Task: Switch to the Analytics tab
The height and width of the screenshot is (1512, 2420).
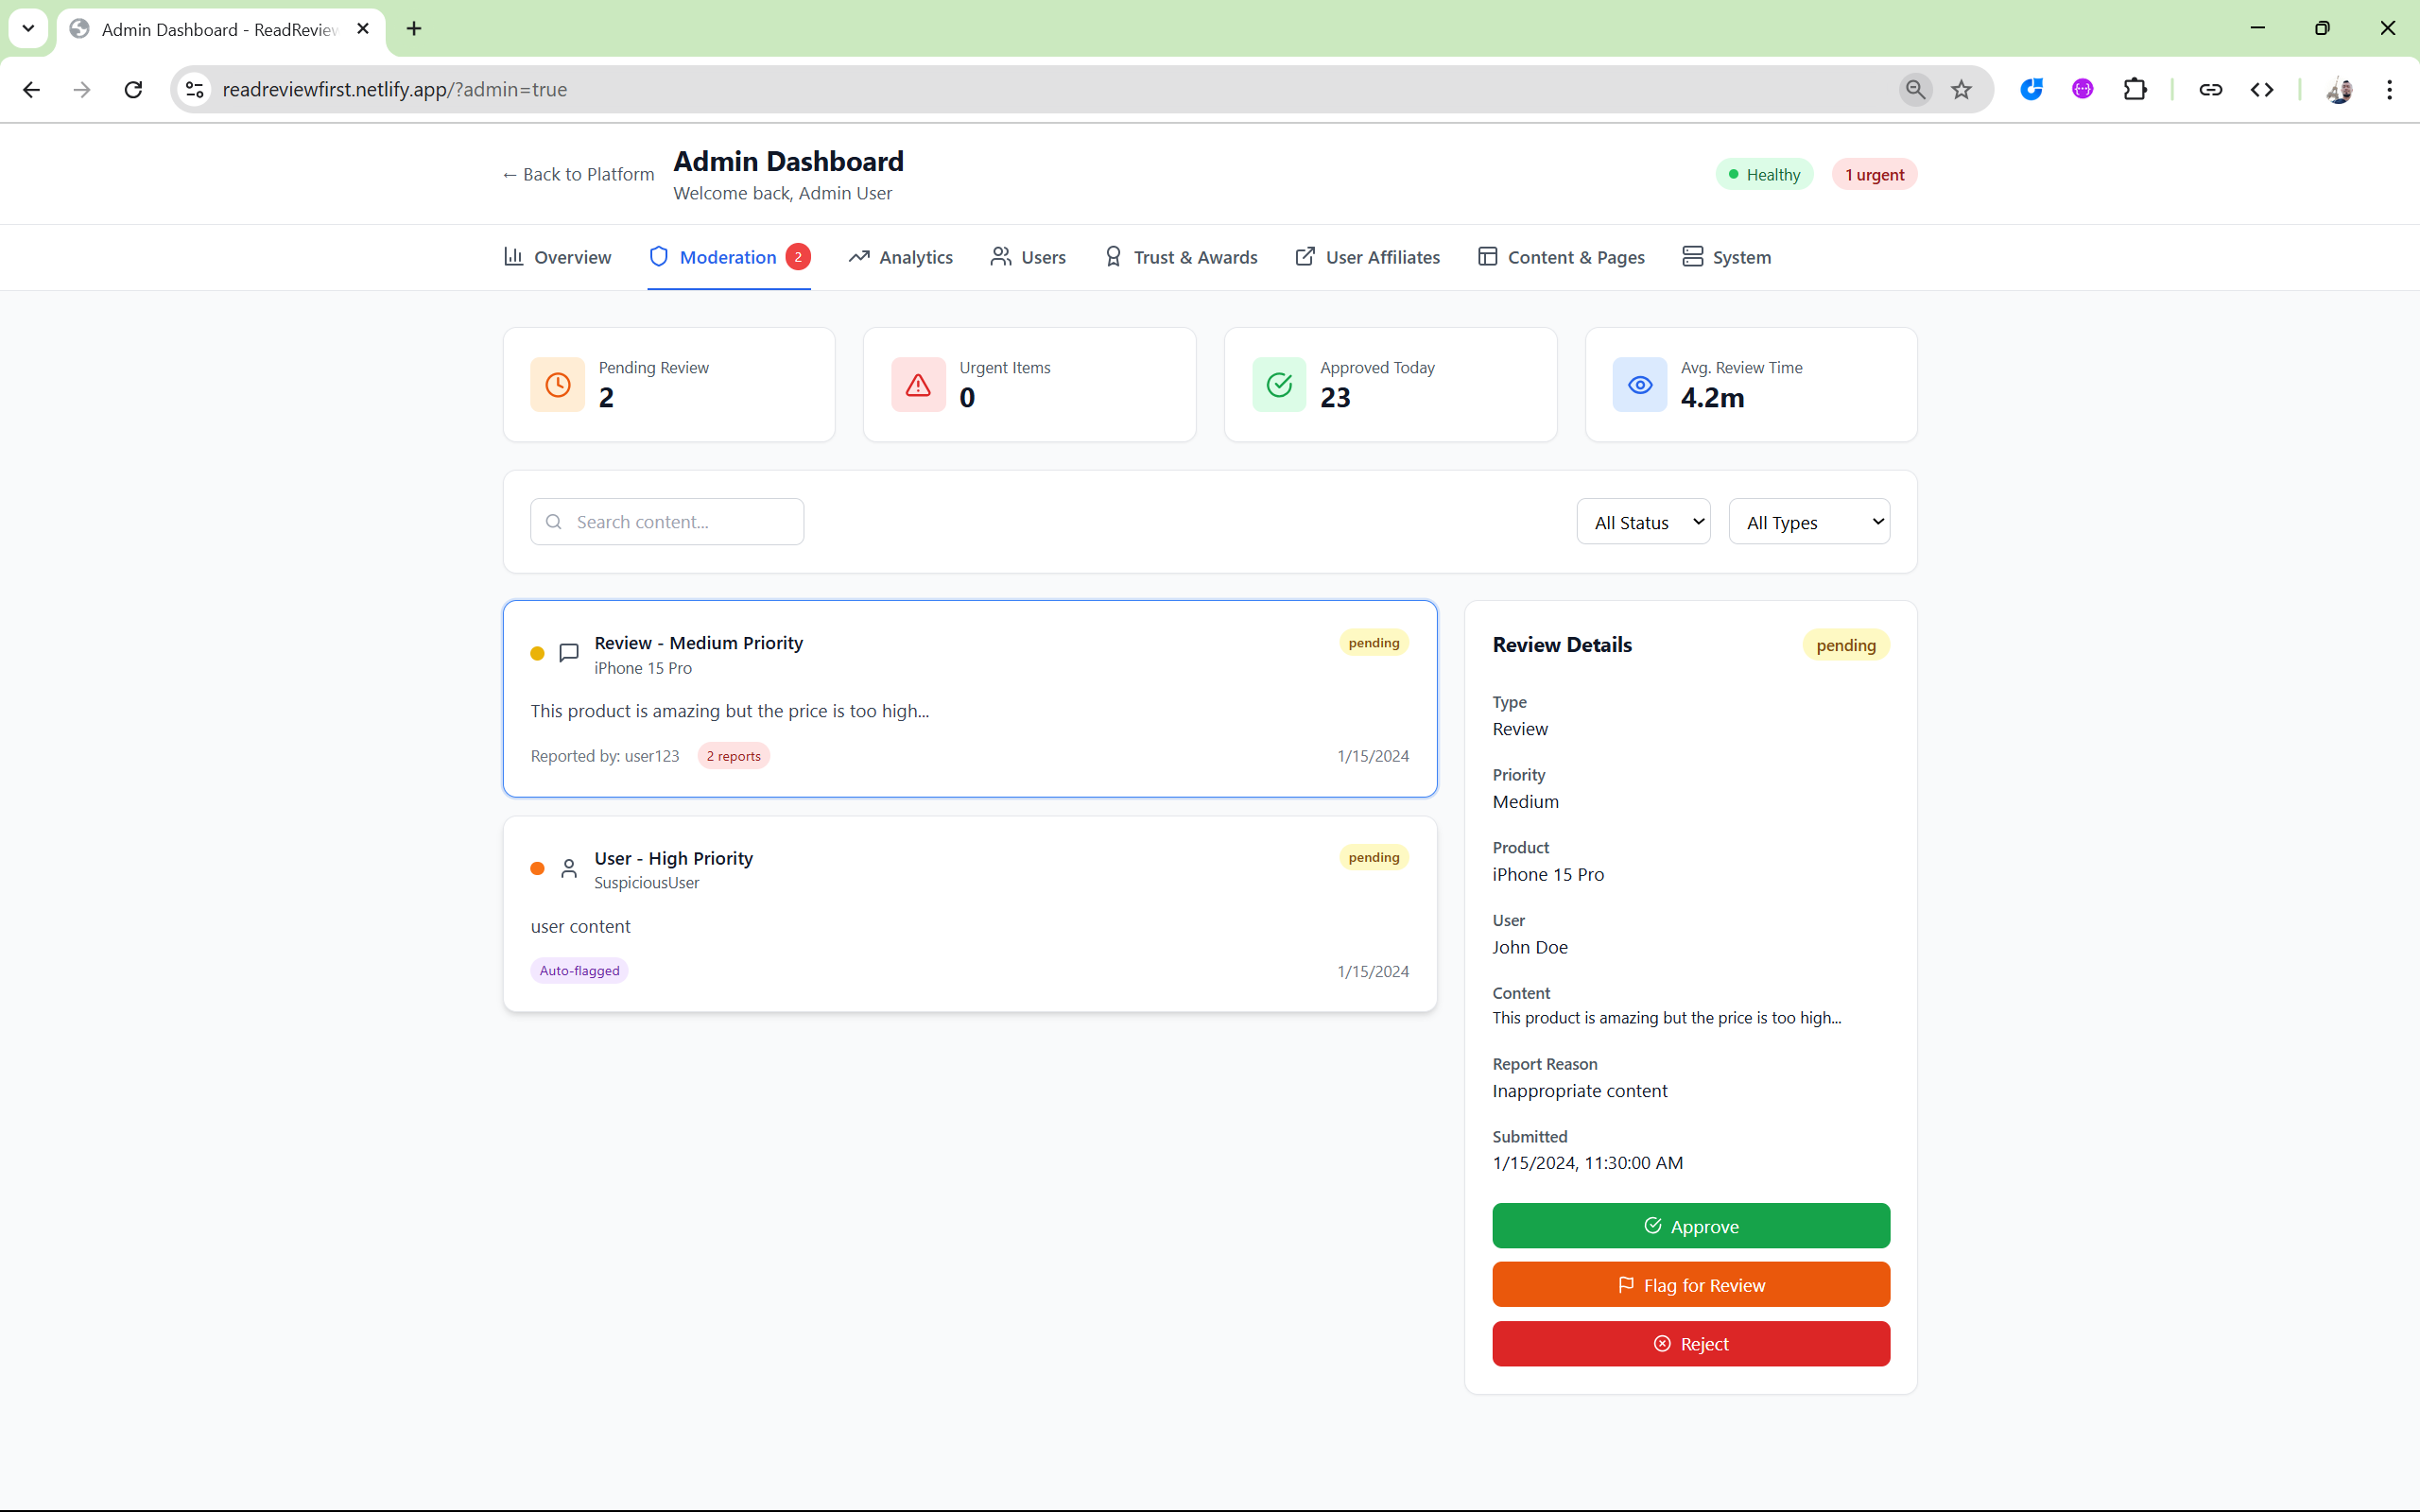Action: coord(900,257)
